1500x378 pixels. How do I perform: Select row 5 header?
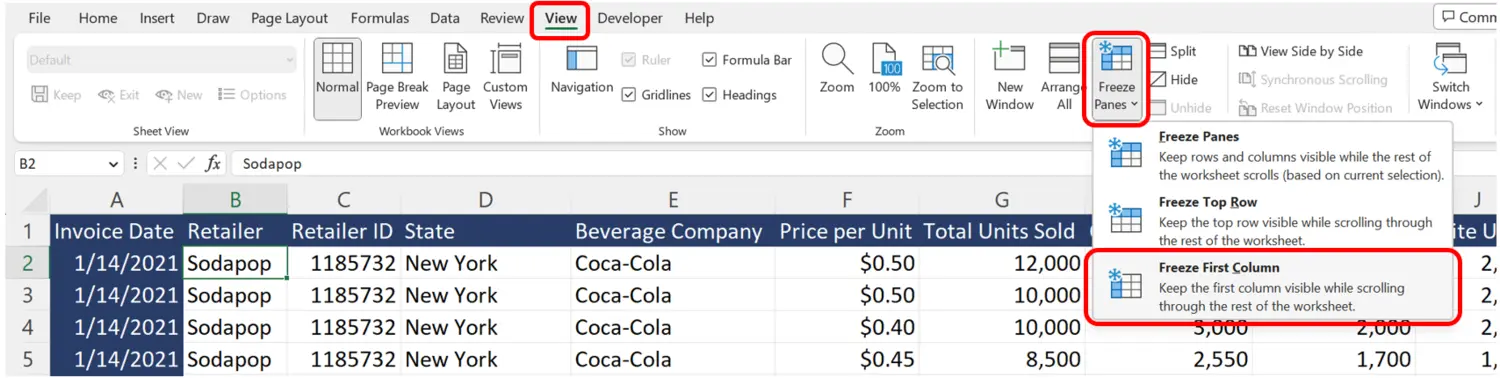point(27,359)
